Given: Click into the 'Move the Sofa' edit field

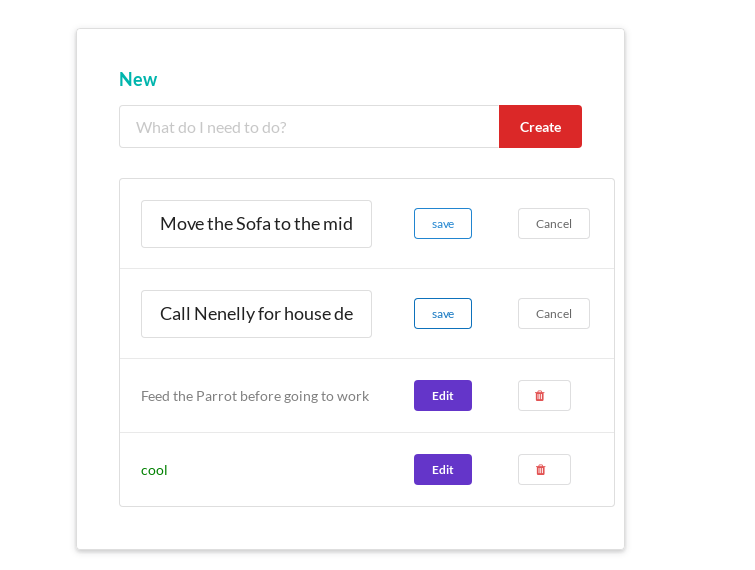Looking at the screenshot, I should coord(256,224).
